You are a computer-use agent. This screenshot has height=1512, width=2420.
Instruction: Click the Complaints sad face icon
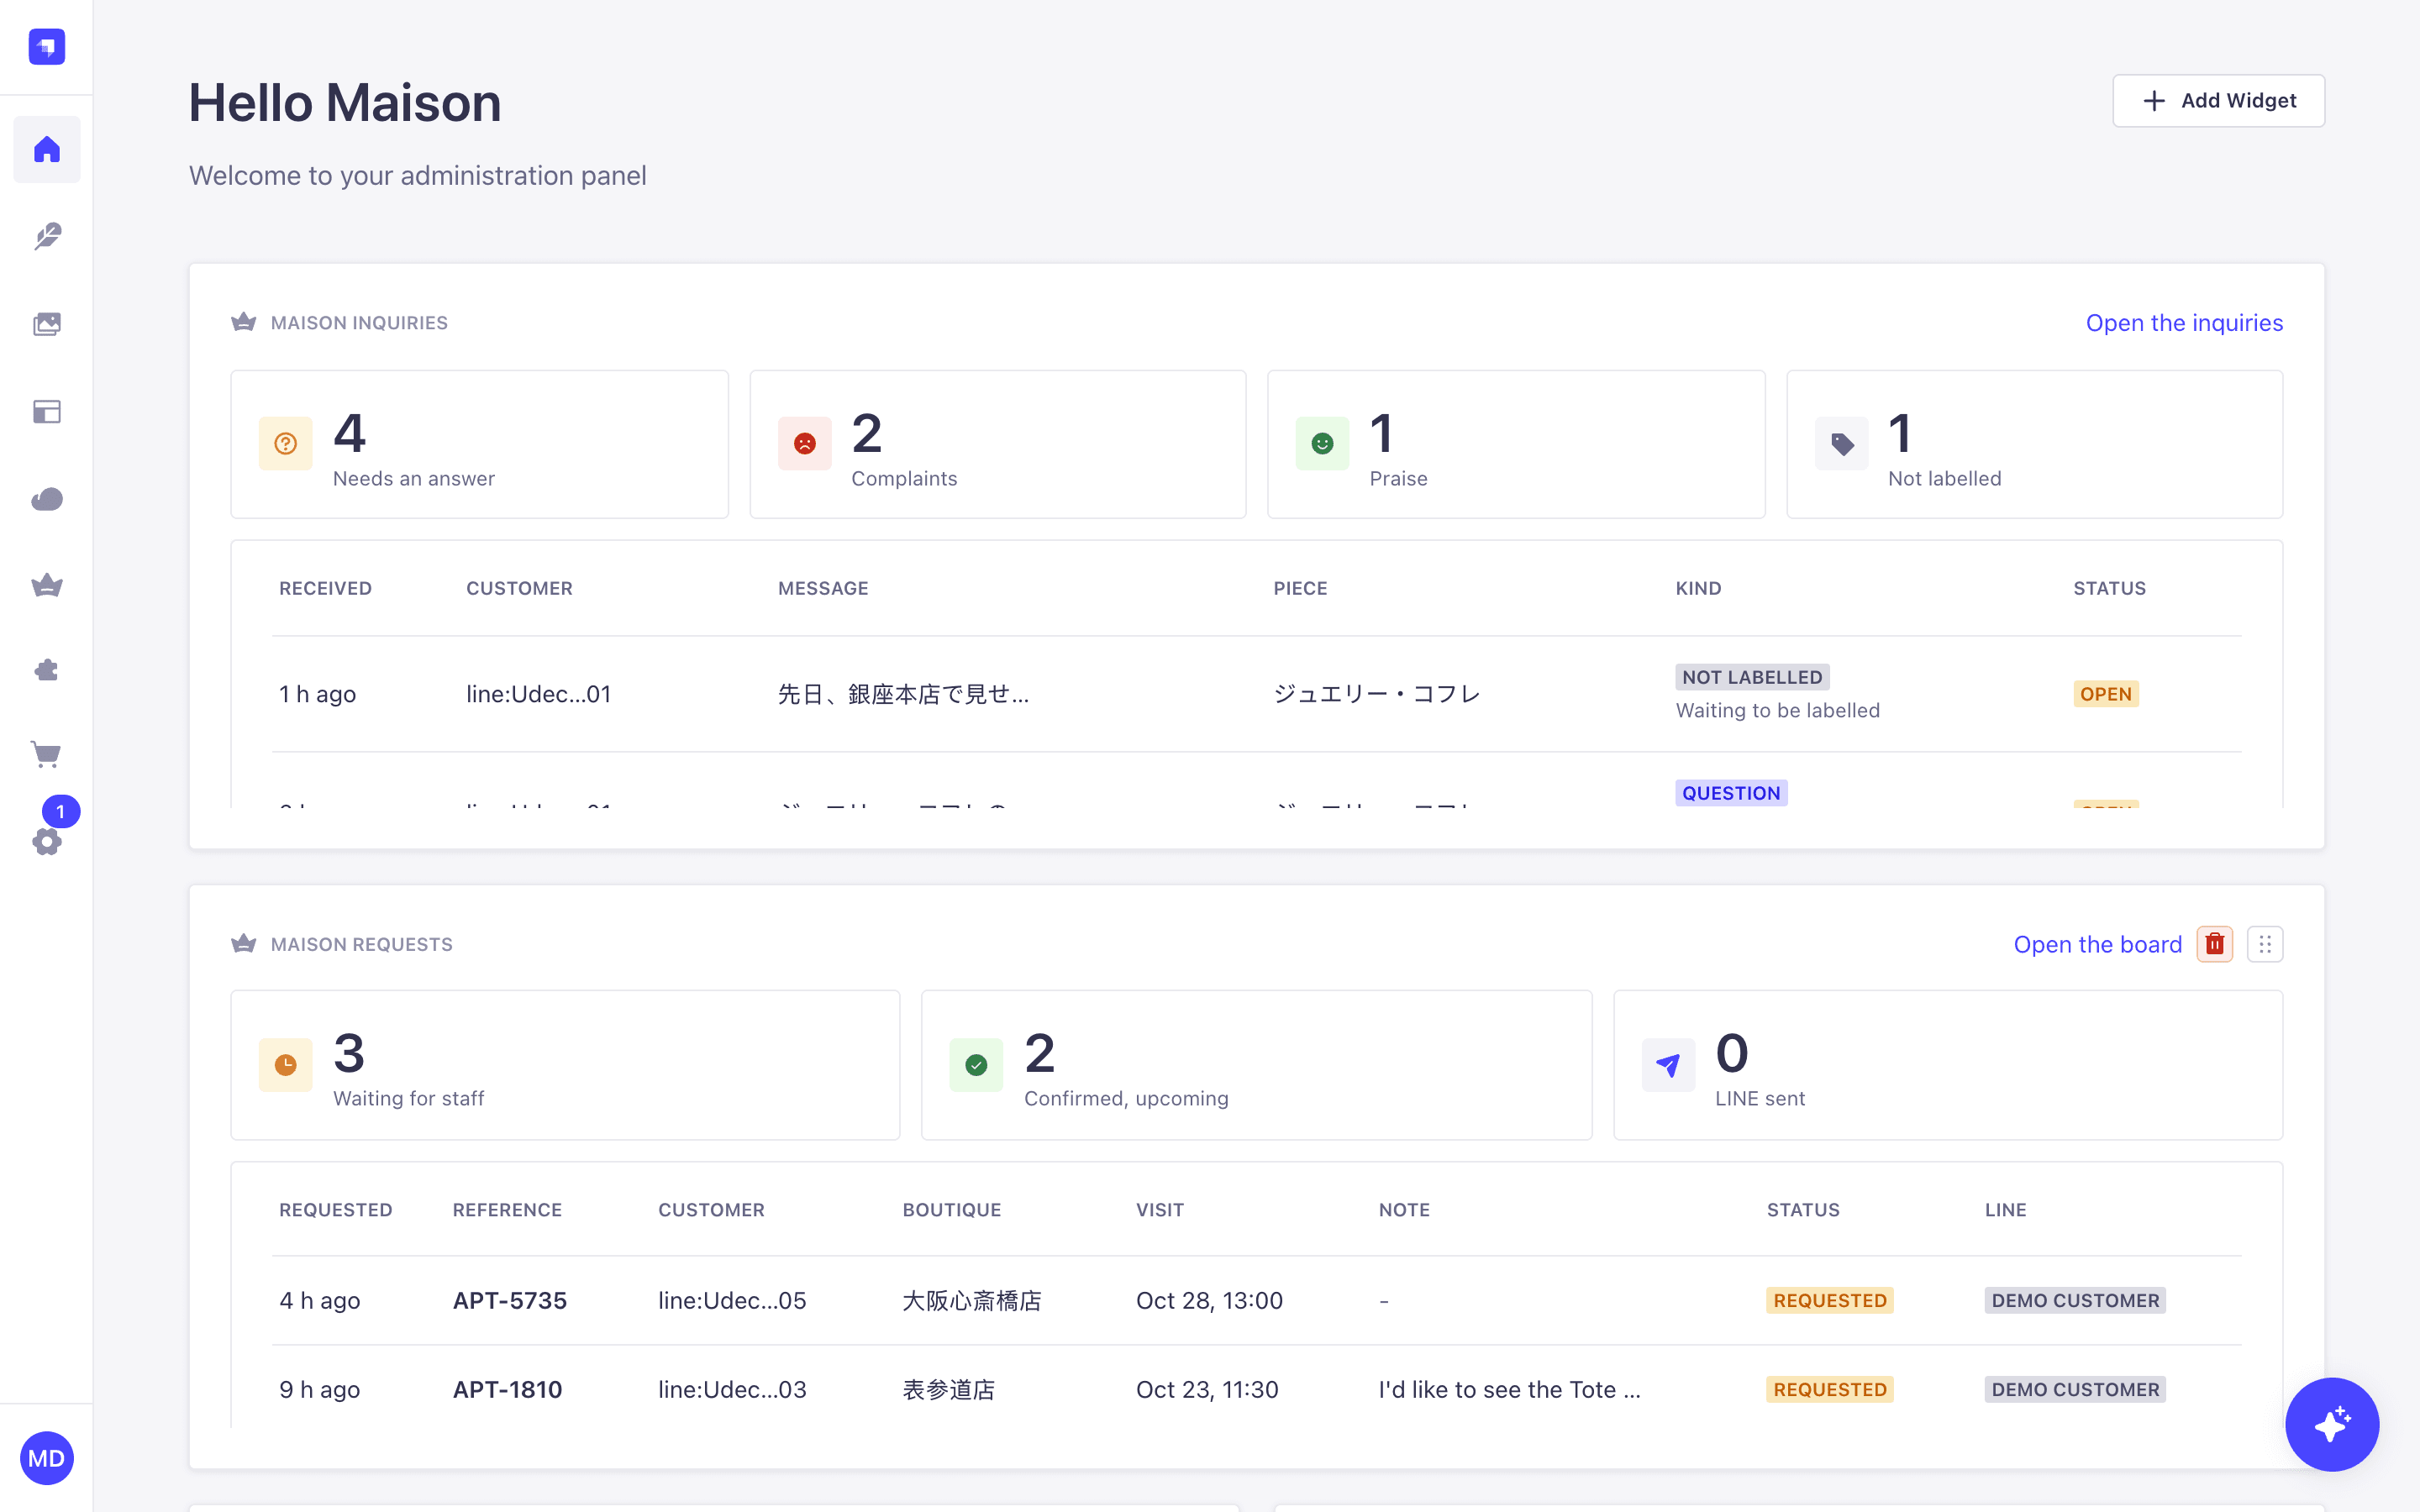tap(805, 443)
